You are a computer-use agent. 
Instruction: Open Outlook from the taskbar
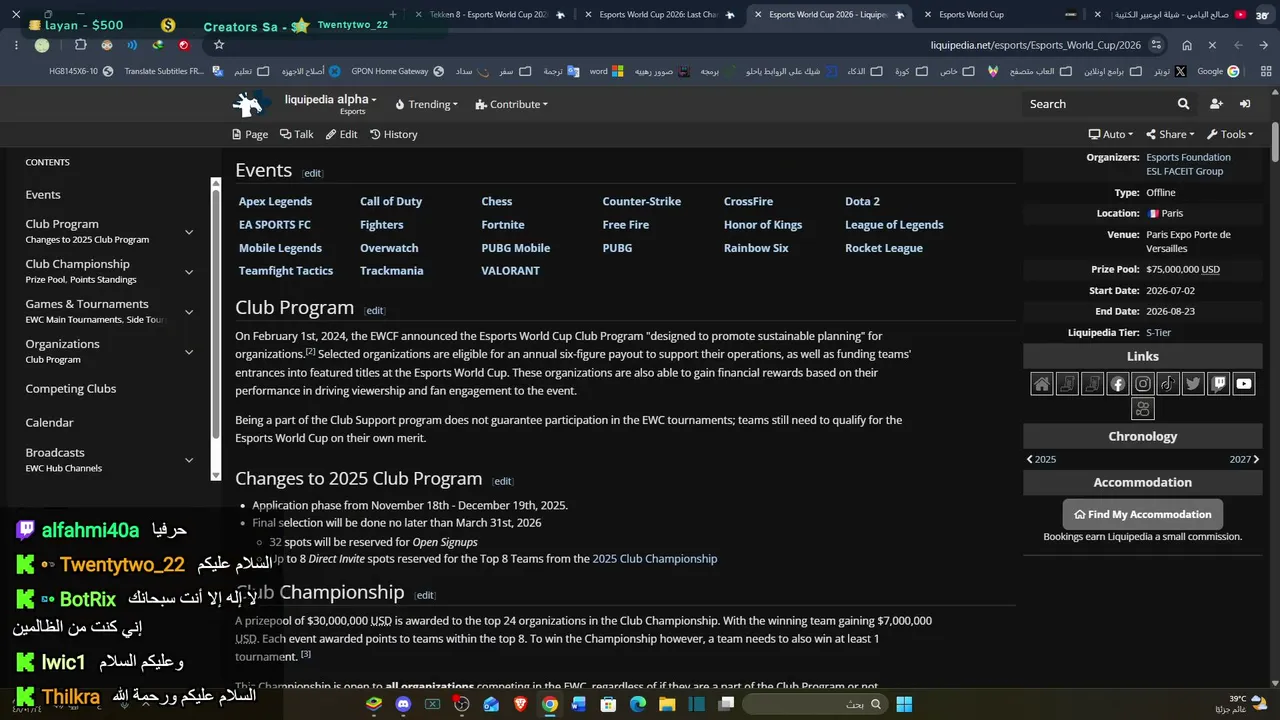coord(491,705)
